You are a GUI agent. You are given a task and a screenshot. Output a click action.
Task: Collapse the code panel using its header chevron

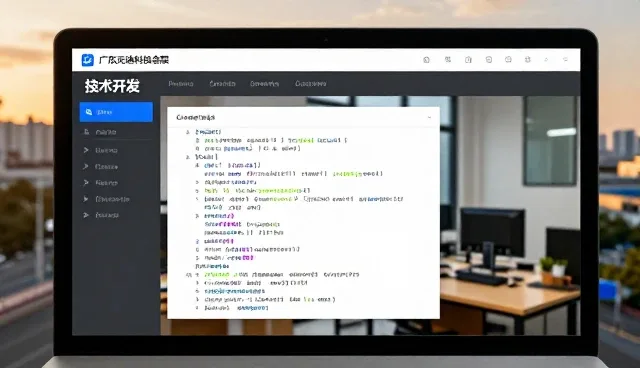[429, 117]
